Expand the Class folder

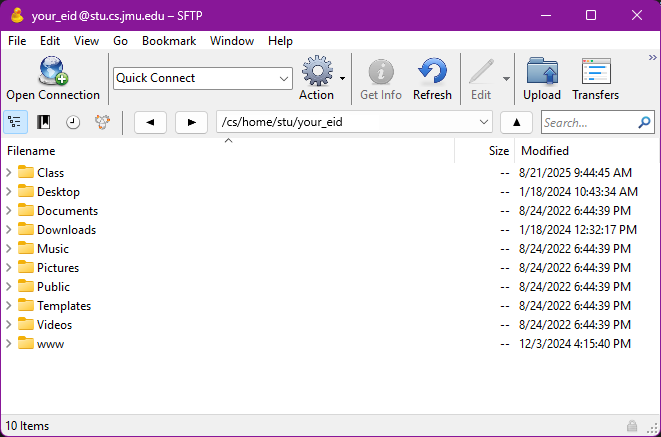pos(9,173)
